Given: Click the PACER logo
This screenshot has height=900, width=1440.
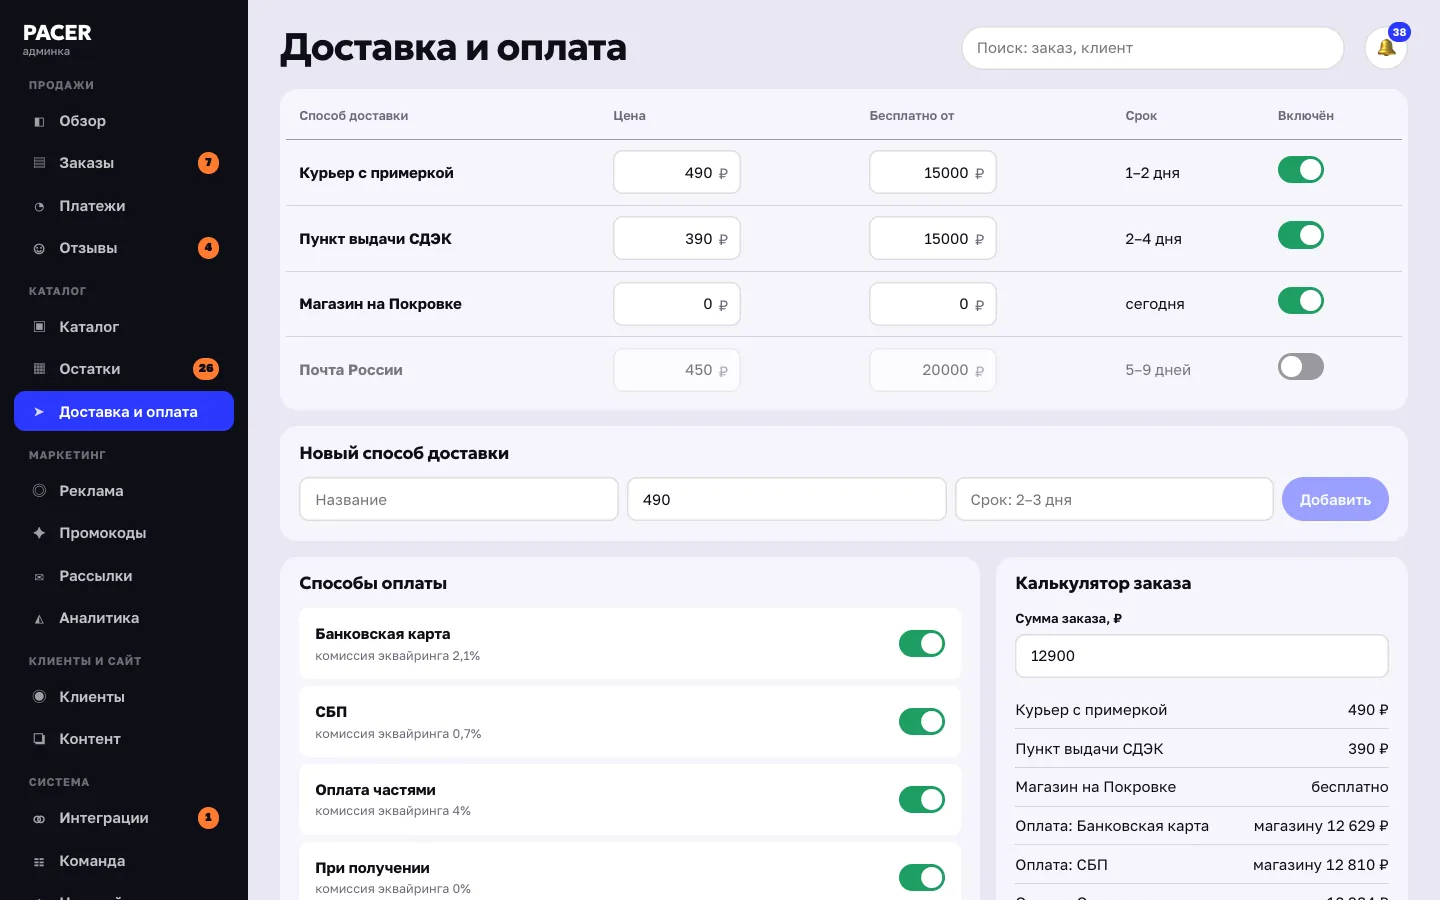Looking at the screenshot, I should tap(57, 33).
